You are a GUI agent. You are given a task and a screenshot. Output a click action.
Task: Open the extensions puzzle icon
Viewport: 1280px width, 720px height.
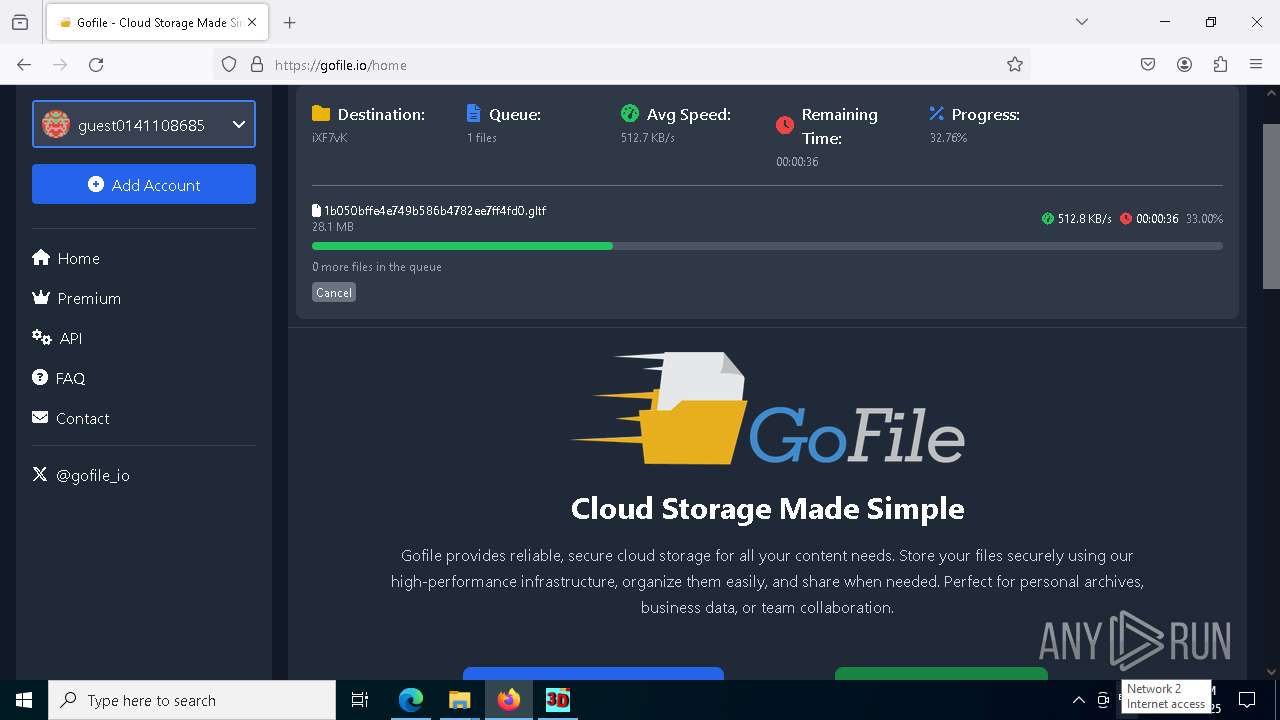click(x=1220, y=64)
